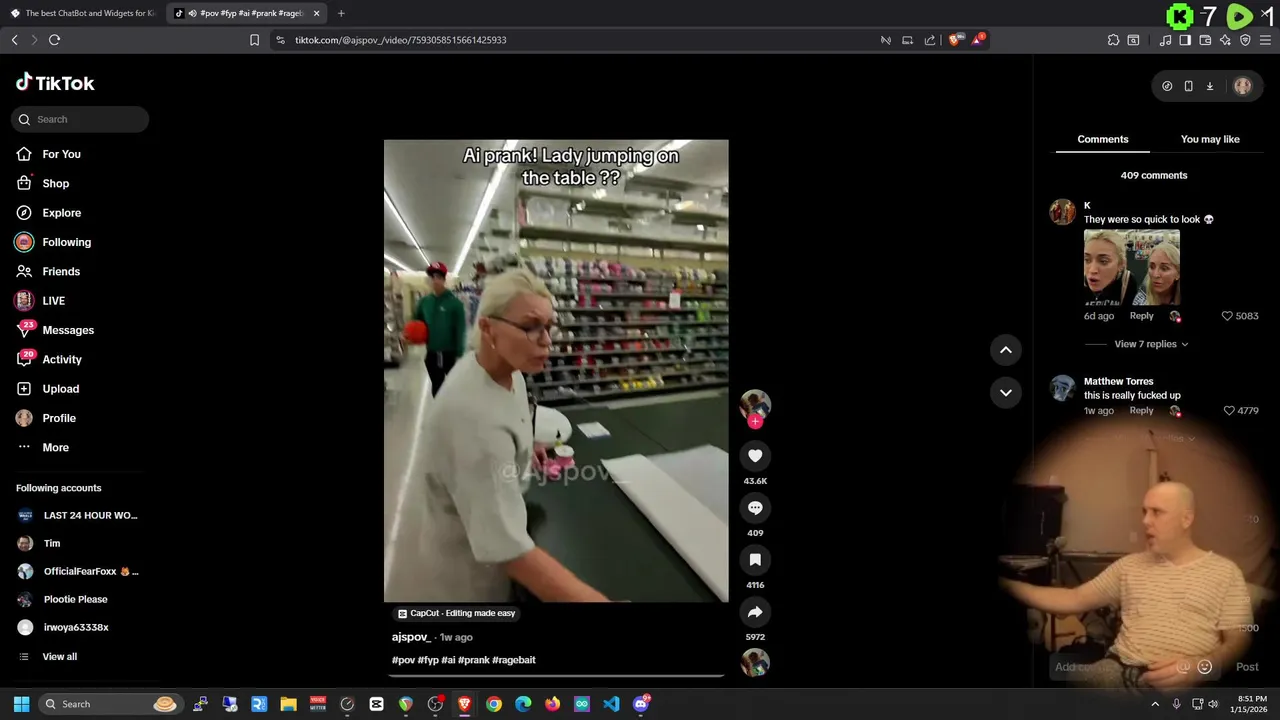This screenshot has height=720, width=1280.
Task: Open Brave Leo AI sparkle icon
Action: coord(1225,40)
